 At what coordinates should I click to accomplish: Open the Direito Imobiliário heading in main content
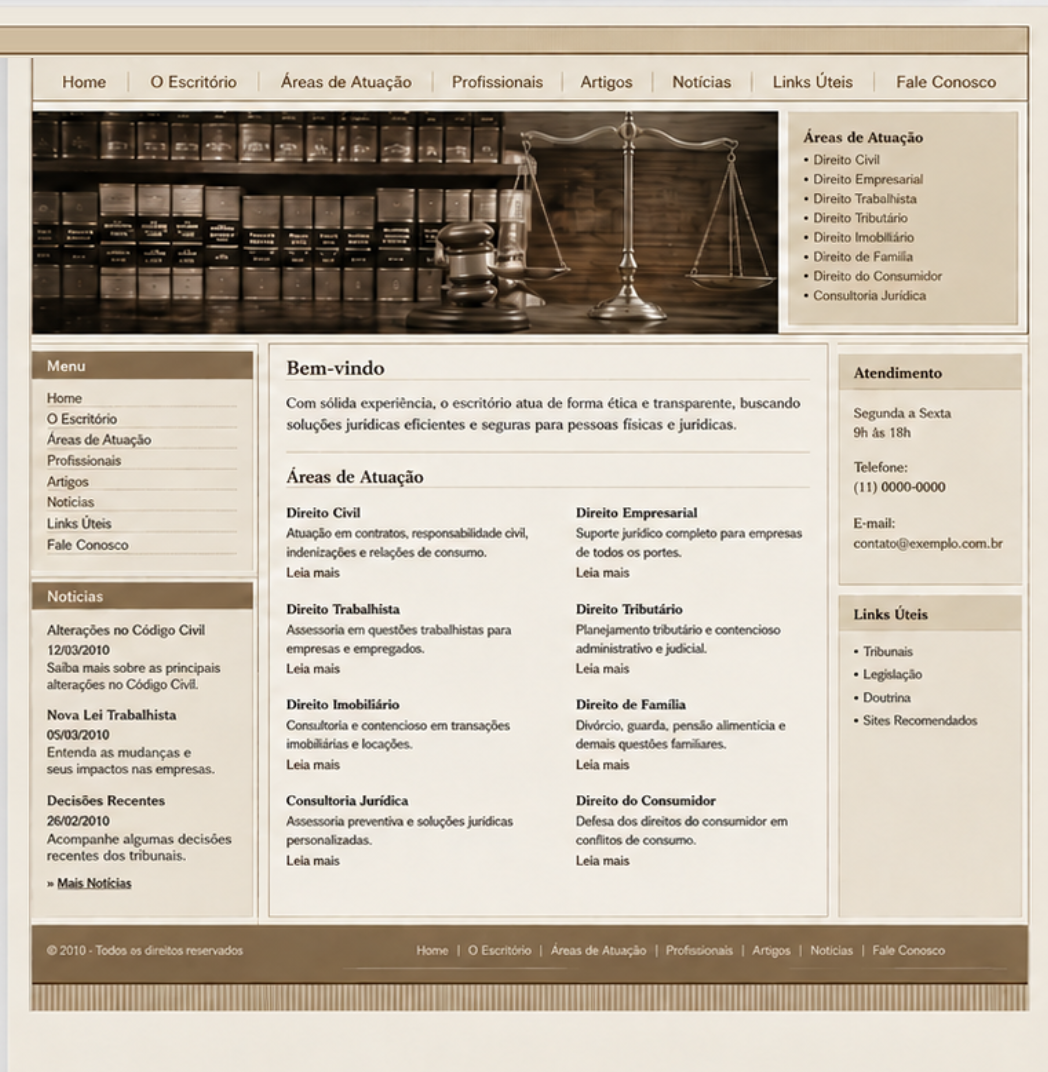(x=342, y=705)
